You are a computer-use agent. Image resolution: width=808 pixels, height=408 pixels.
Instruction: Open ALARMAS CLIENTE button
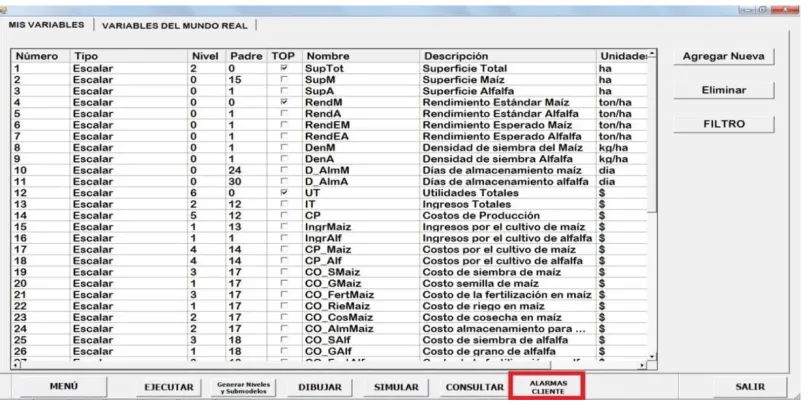tap(548, 387)
